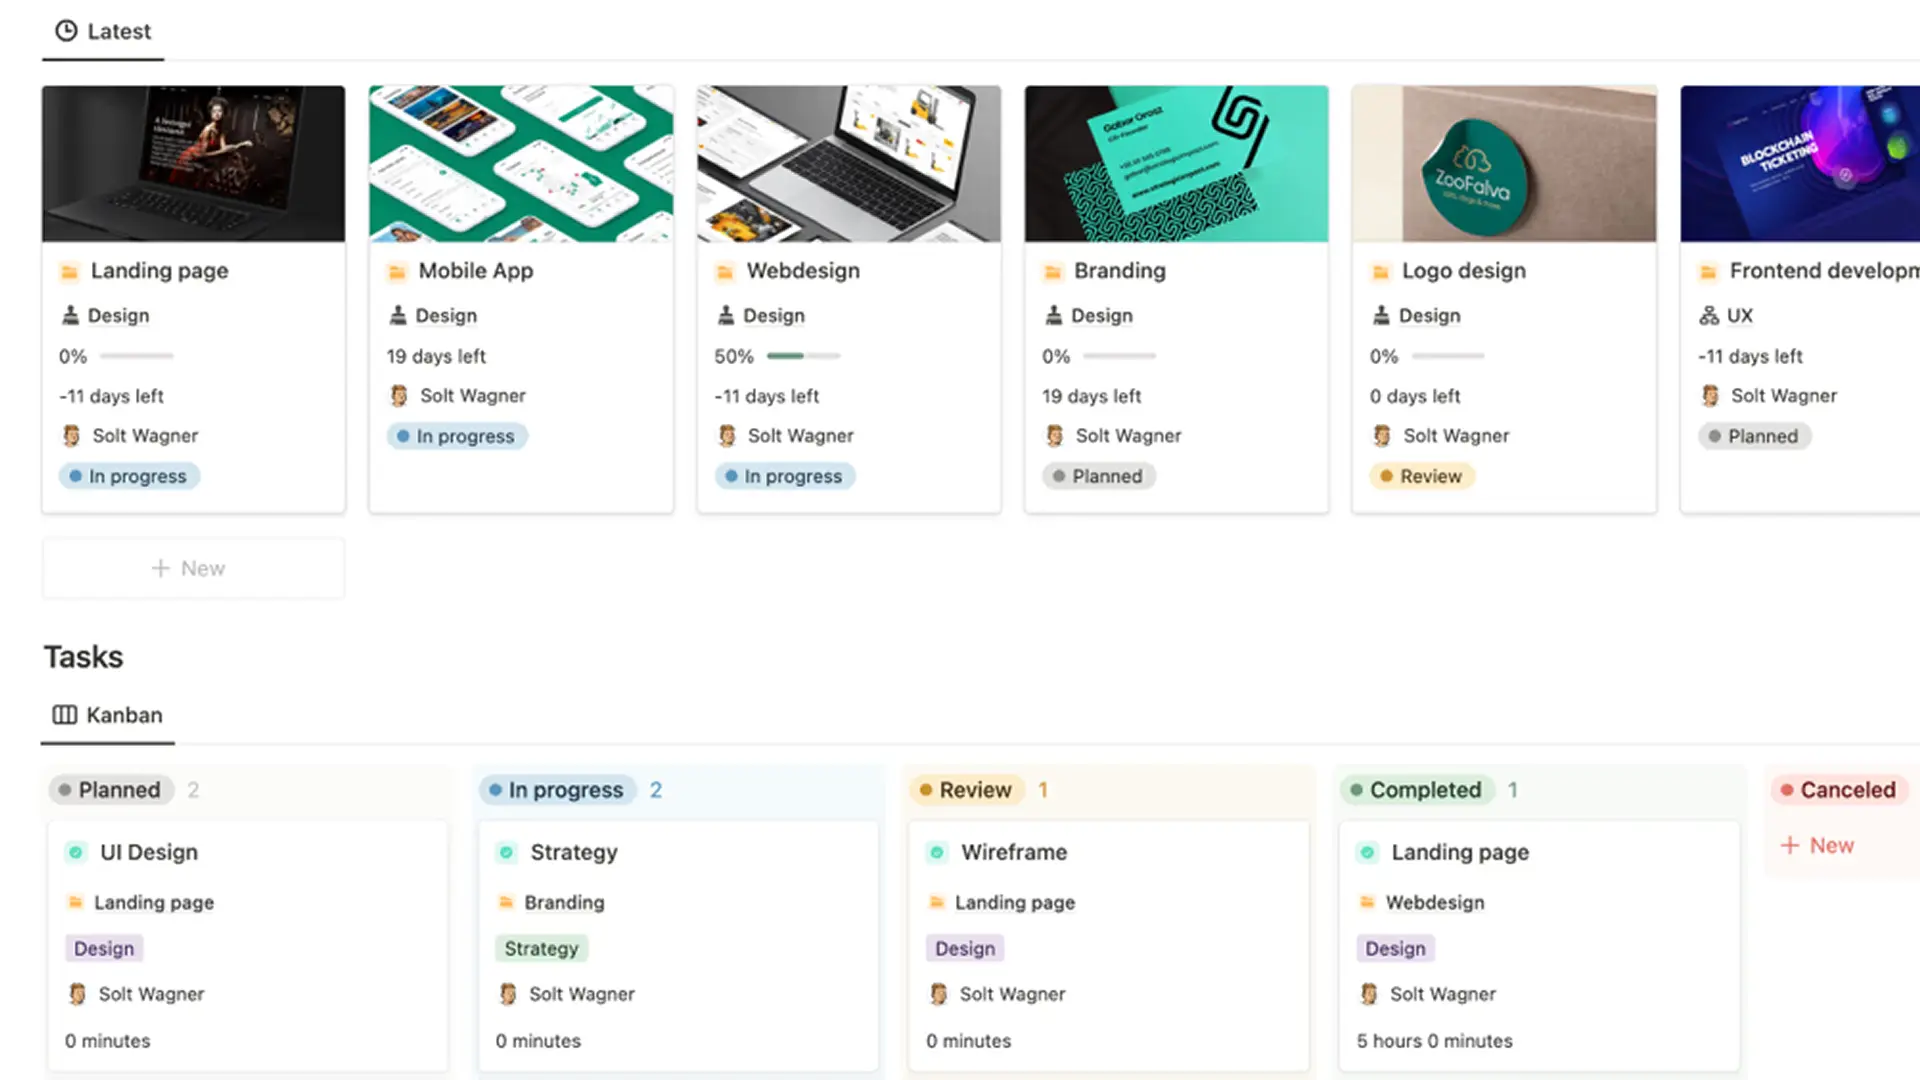Click the green check icon beside Landing page task

pyautogui.click(x=1367, y=853)
